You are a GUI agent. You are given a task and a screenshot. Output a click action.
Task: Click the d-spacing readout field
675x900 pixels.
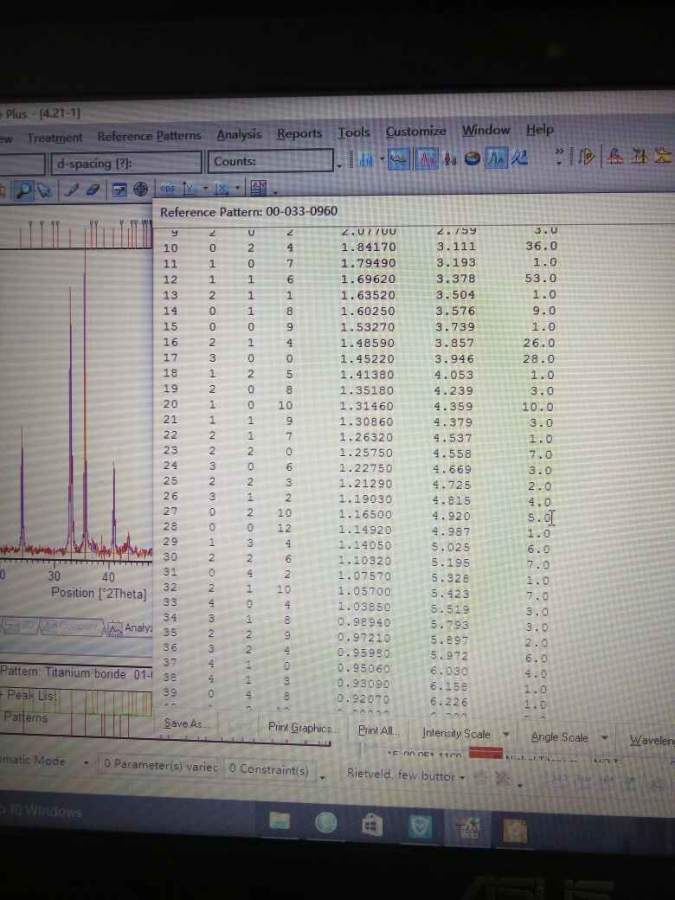click(x=126, y=163)
